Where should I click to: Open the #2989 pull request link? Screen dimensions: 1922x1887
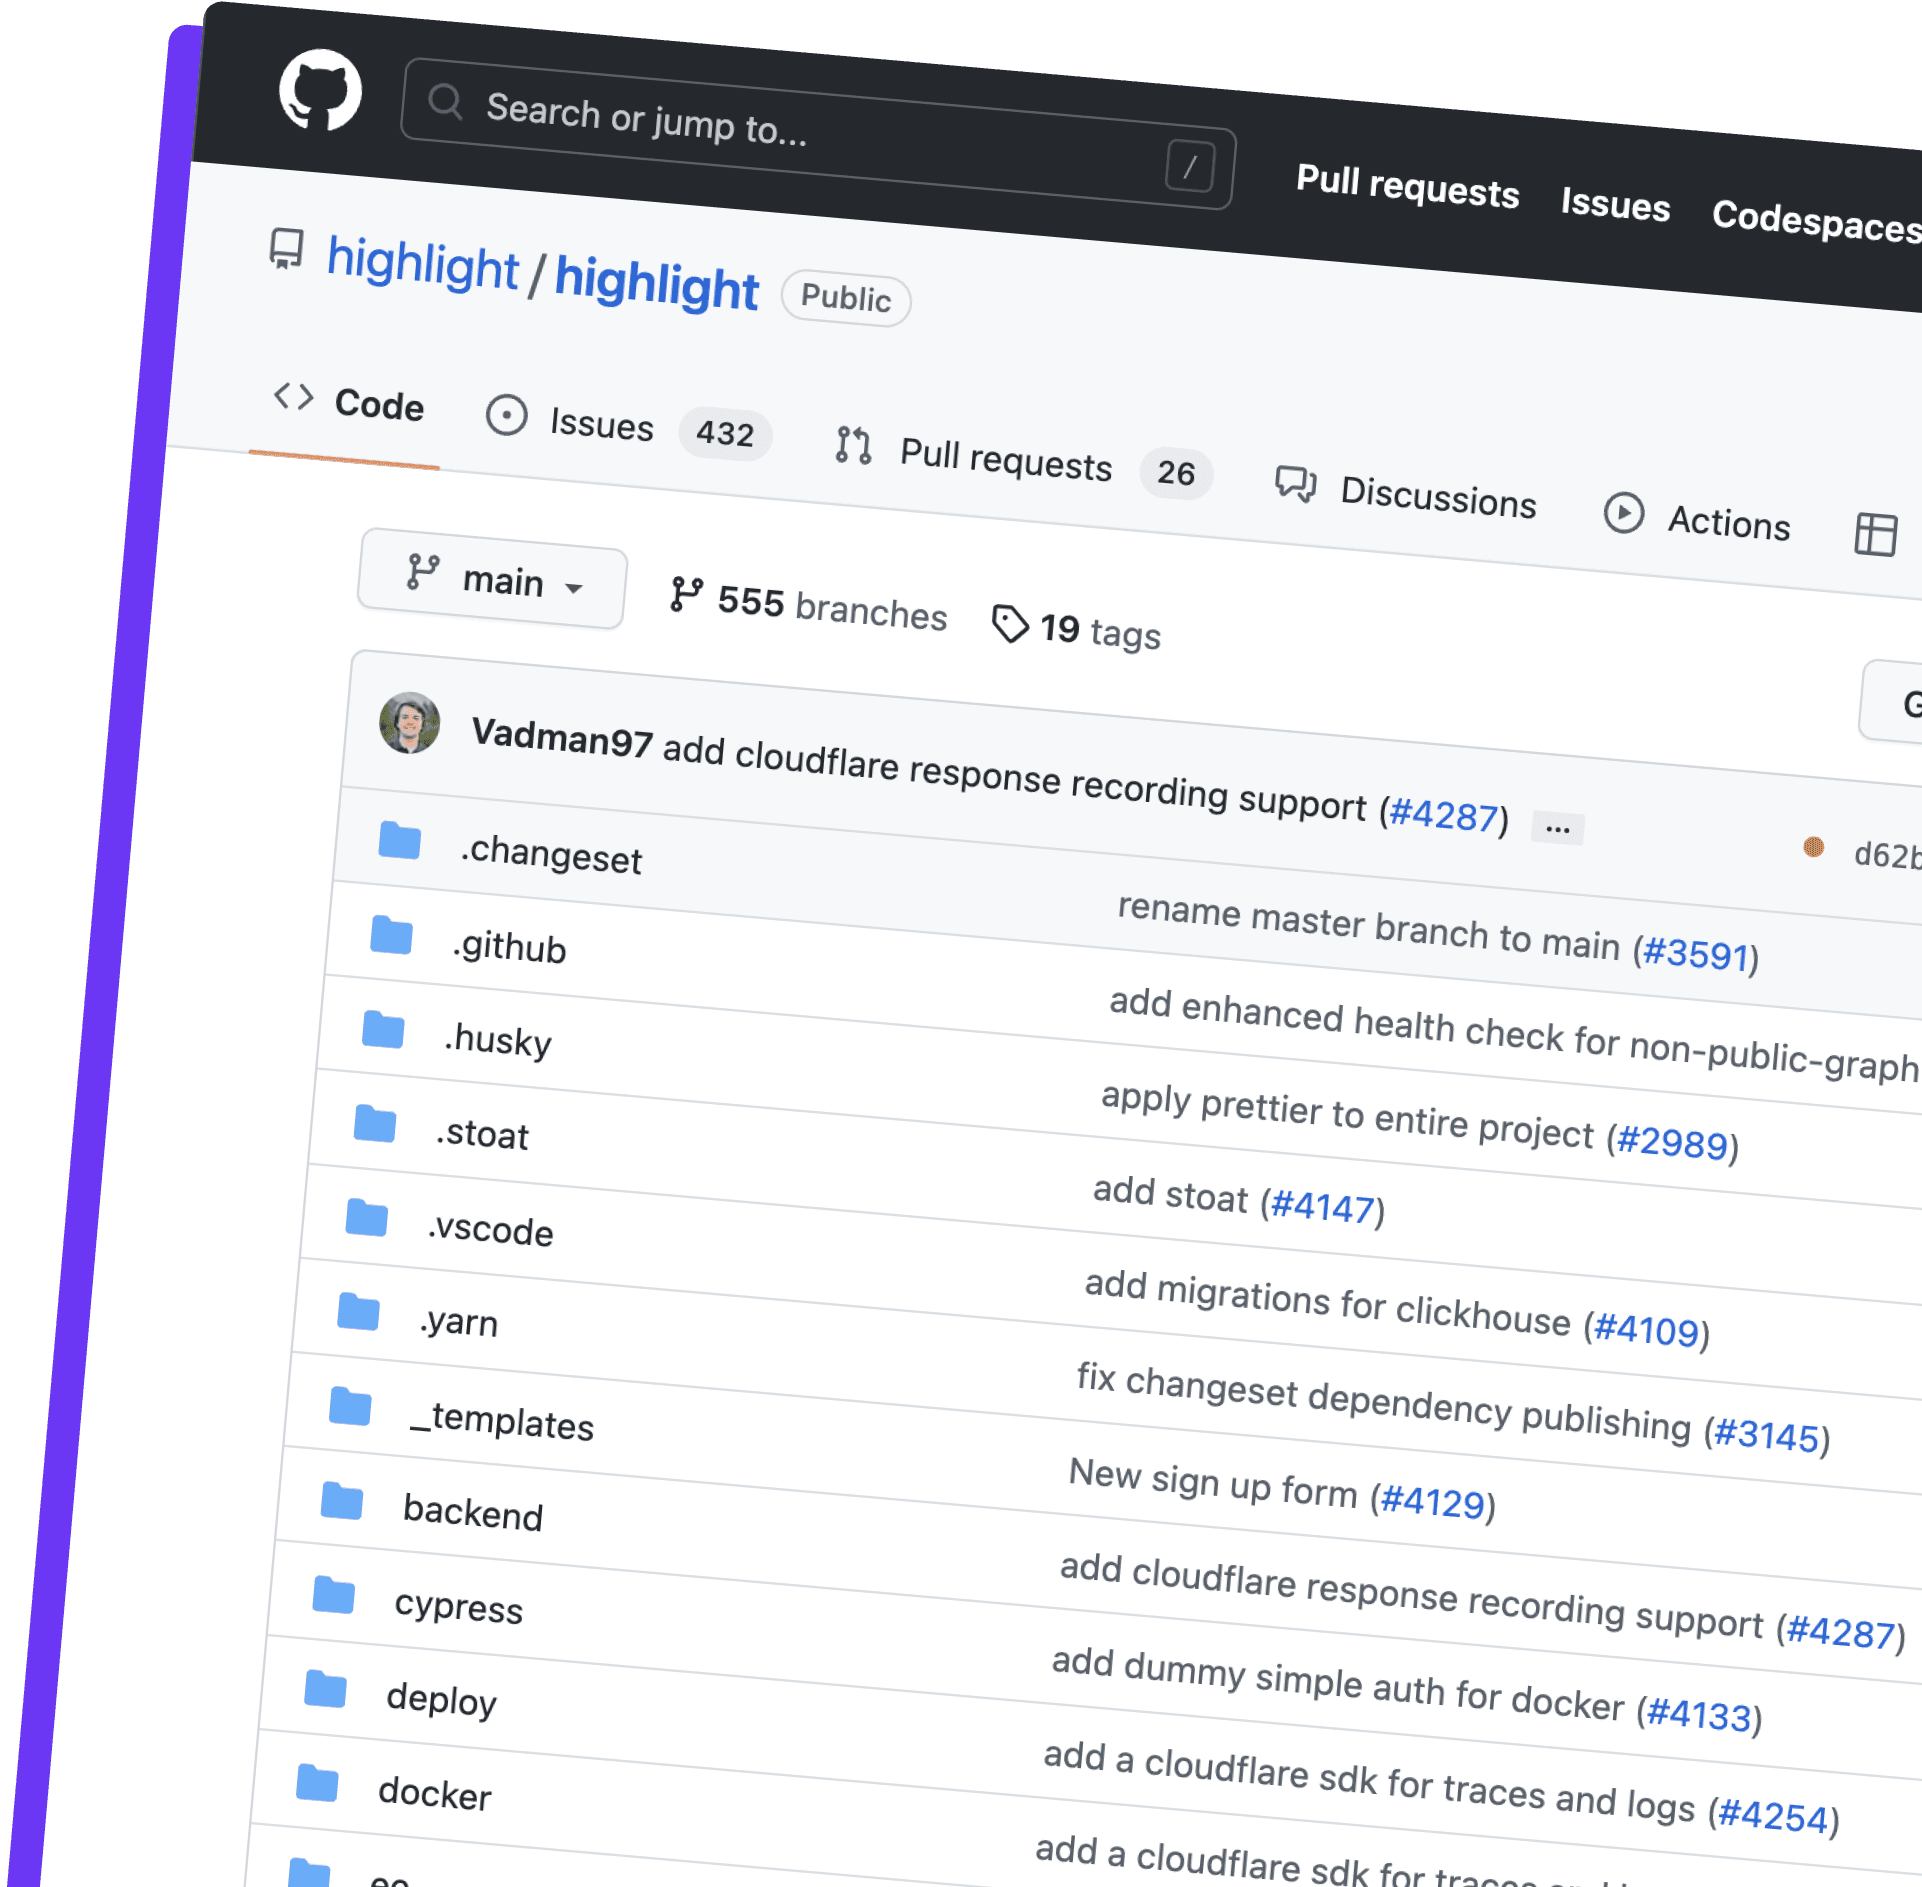1672,1142
